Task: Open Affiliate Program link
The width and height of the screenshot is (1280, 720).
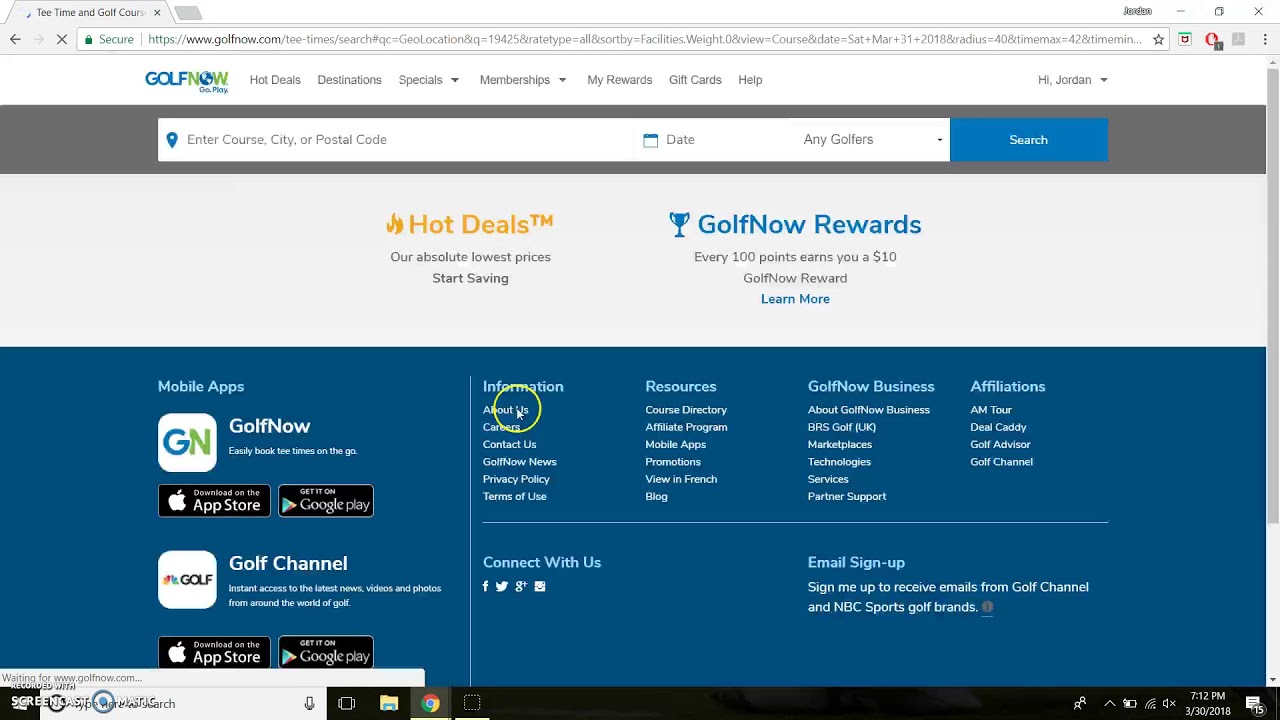Action: [686, 427]
